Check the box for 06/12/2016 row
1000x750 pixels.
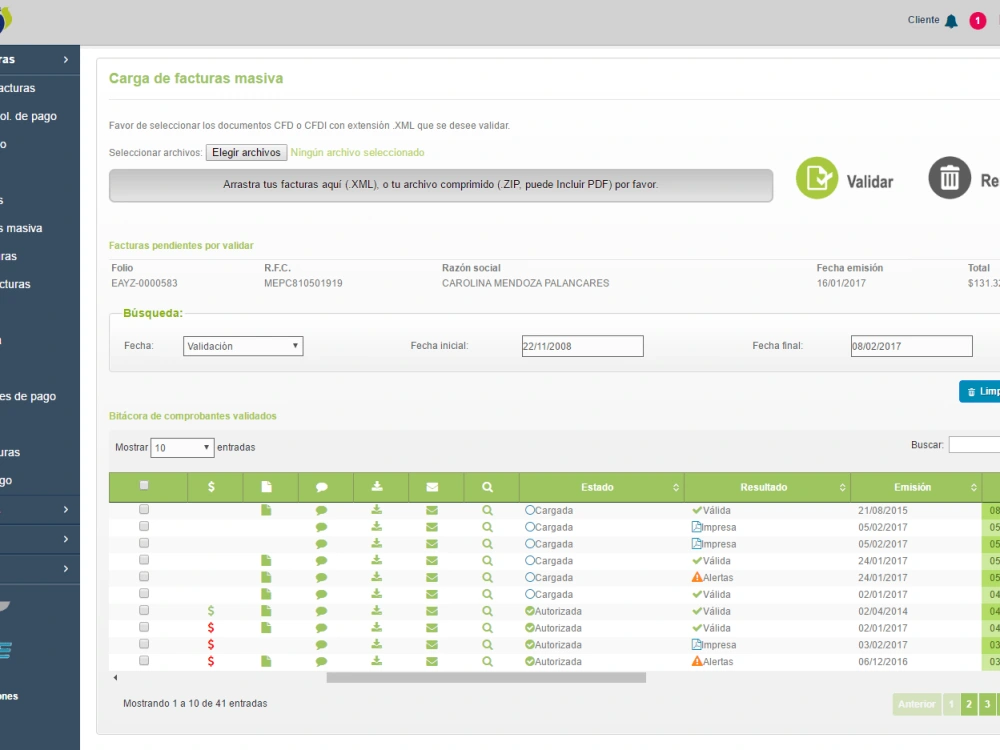[144, 660]
